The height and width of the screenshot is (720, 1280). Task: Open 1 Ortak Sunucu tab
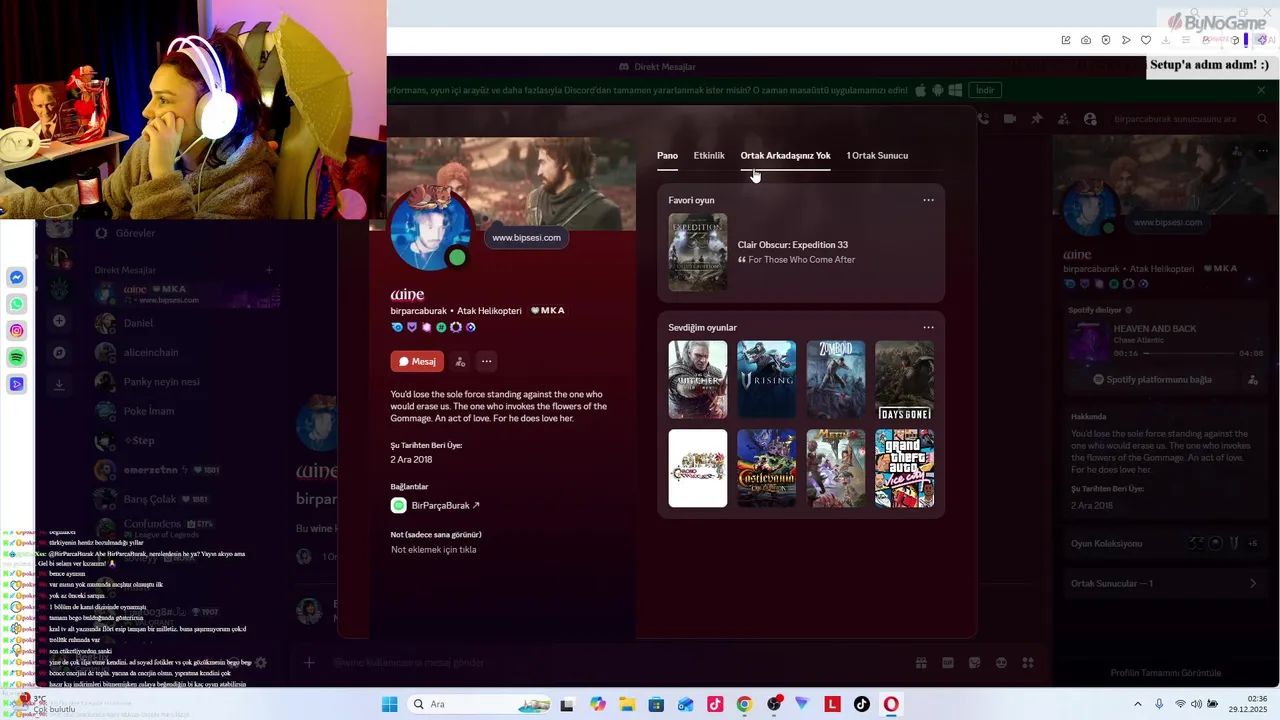pyautogui.click(x=877, y=155)
